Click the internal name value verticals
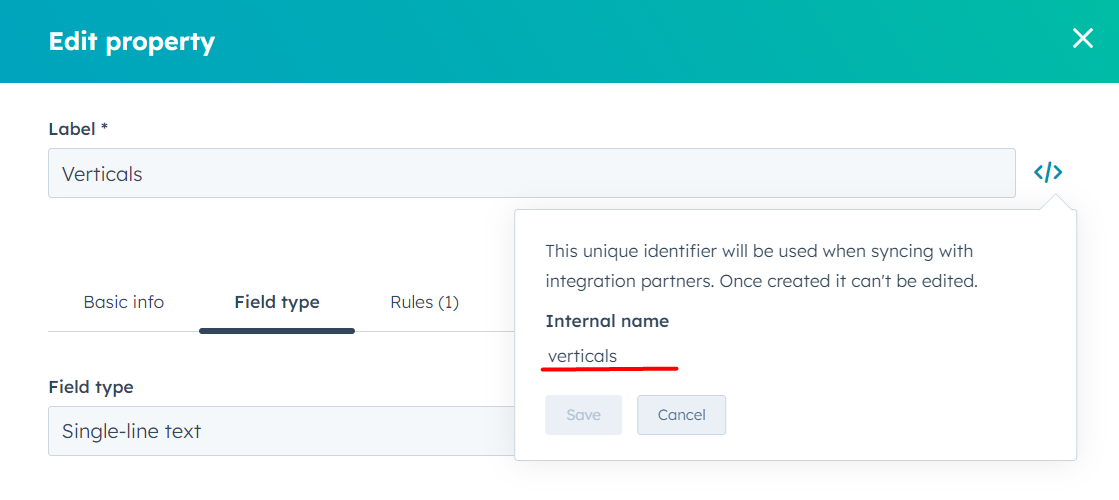 pyautogui.click(x=582, y=356)
